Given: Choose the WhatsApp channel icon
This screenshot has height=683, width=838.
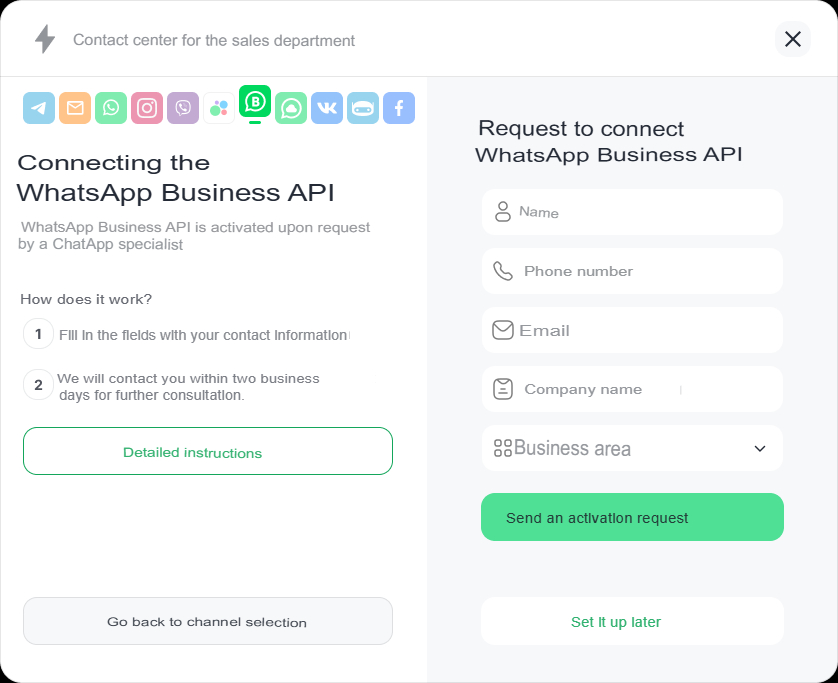Looking at the screenshot, I should [111, 108].
